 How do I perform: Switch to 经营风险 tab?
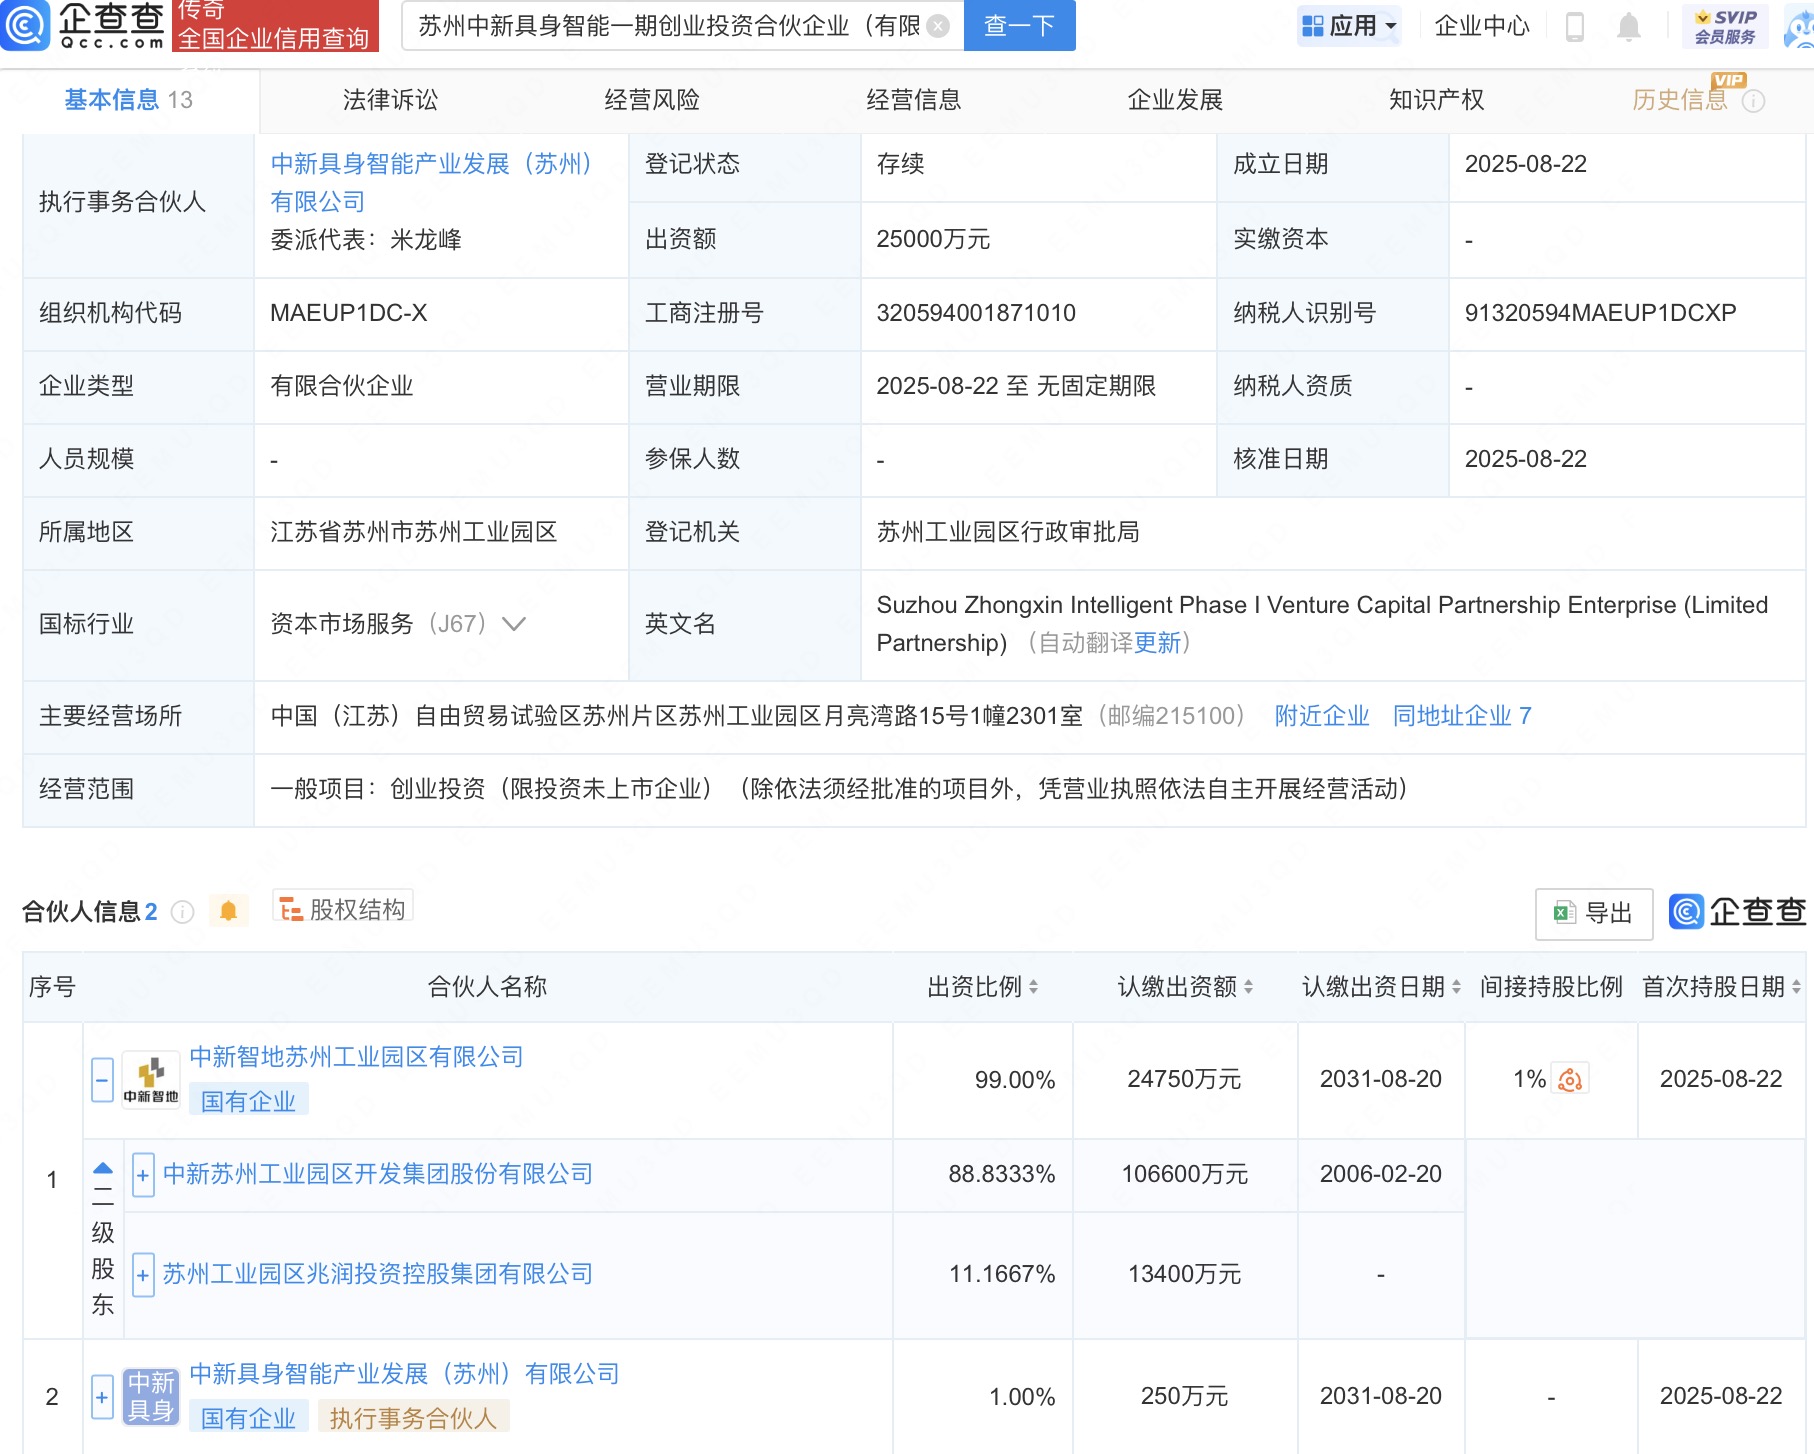pyautogui.click(x=652, y=100)
